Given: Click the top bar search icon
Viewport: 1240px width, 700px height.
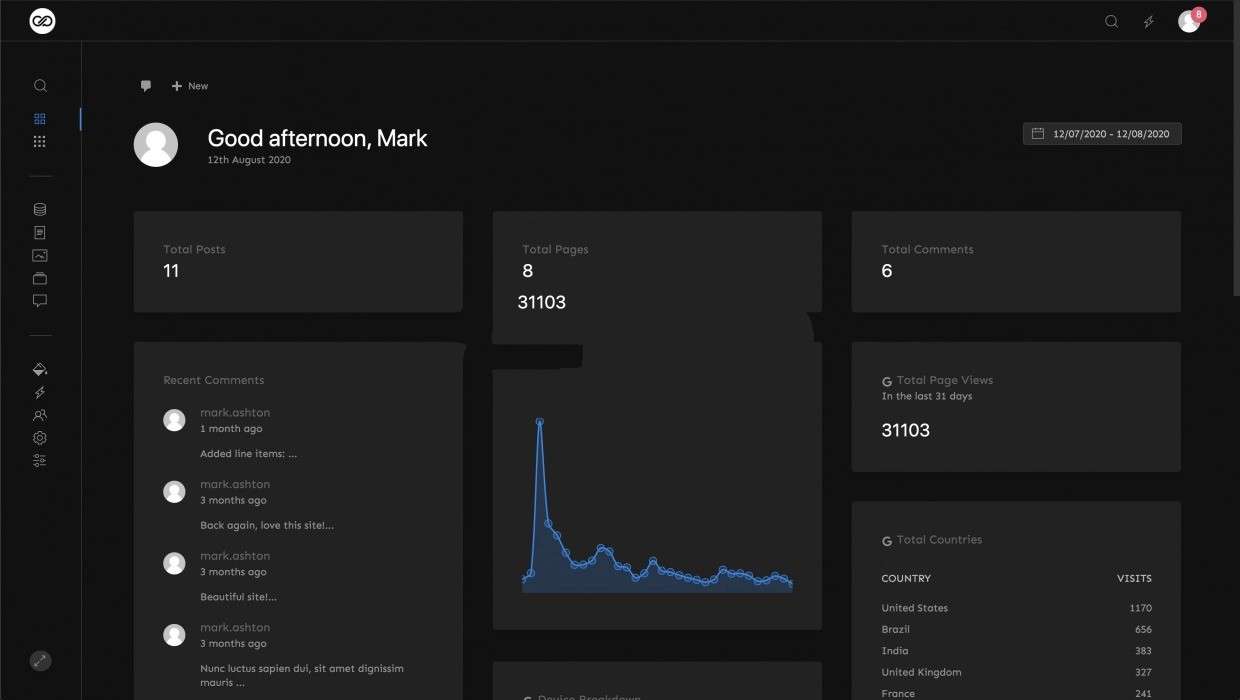Looking at the screenshot, I should (1111, 21).
